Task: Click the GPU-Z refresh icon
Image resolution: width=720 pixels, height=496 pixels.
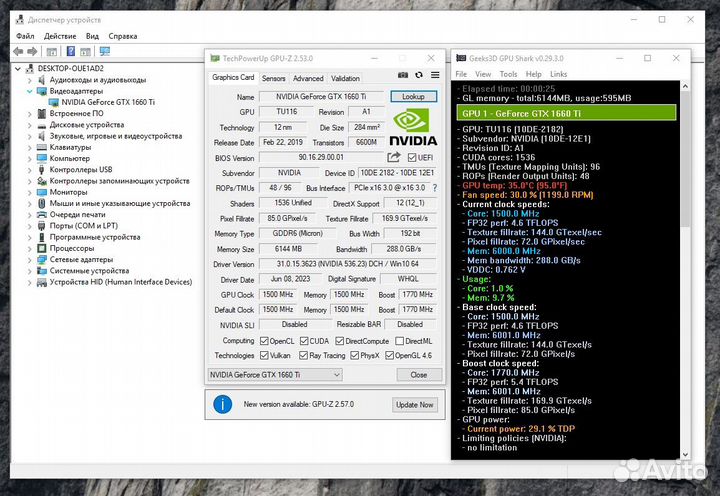Action: (x=419, y=75)
